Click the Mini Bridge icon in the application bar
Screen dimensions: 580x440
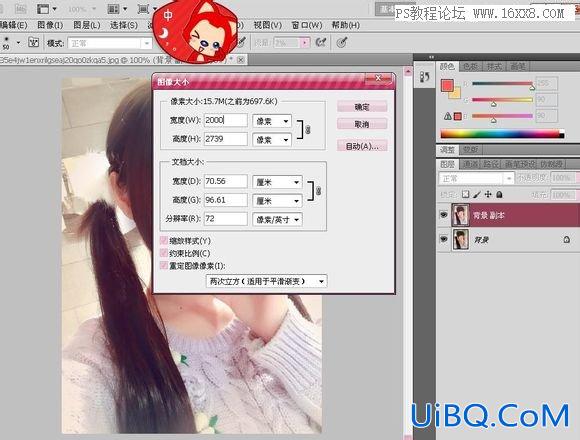(21, 9)
